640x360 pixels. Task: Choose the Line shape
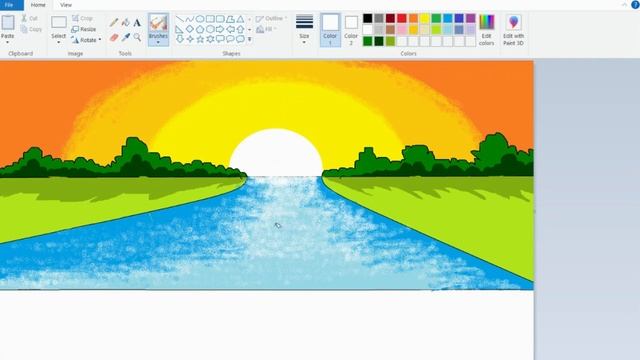tap(180, 19)
